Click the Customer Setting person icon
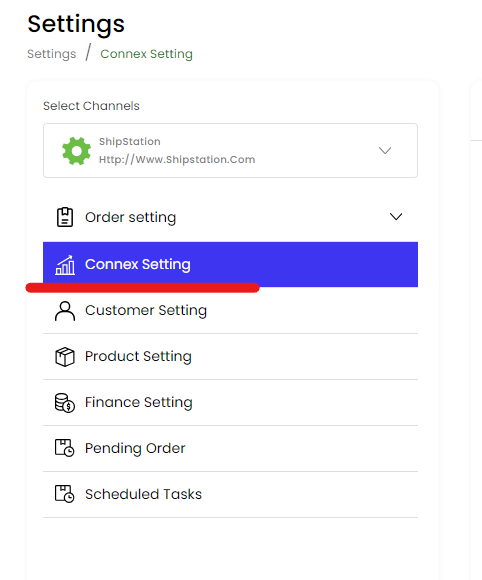The height and width of the screenshot is (580, 482). pos(65,311)
